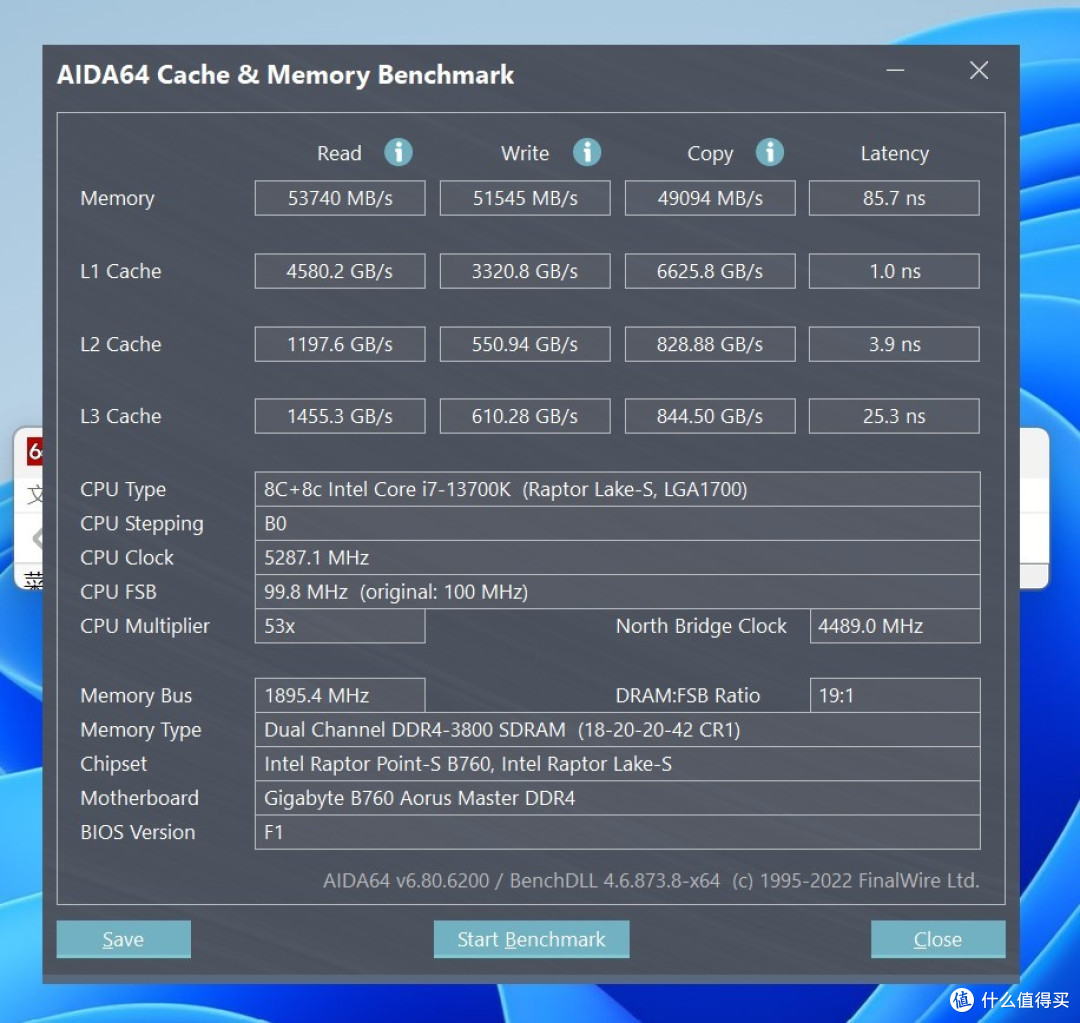Click CPU FSB field 99.8 MHz

click(617, 592)
